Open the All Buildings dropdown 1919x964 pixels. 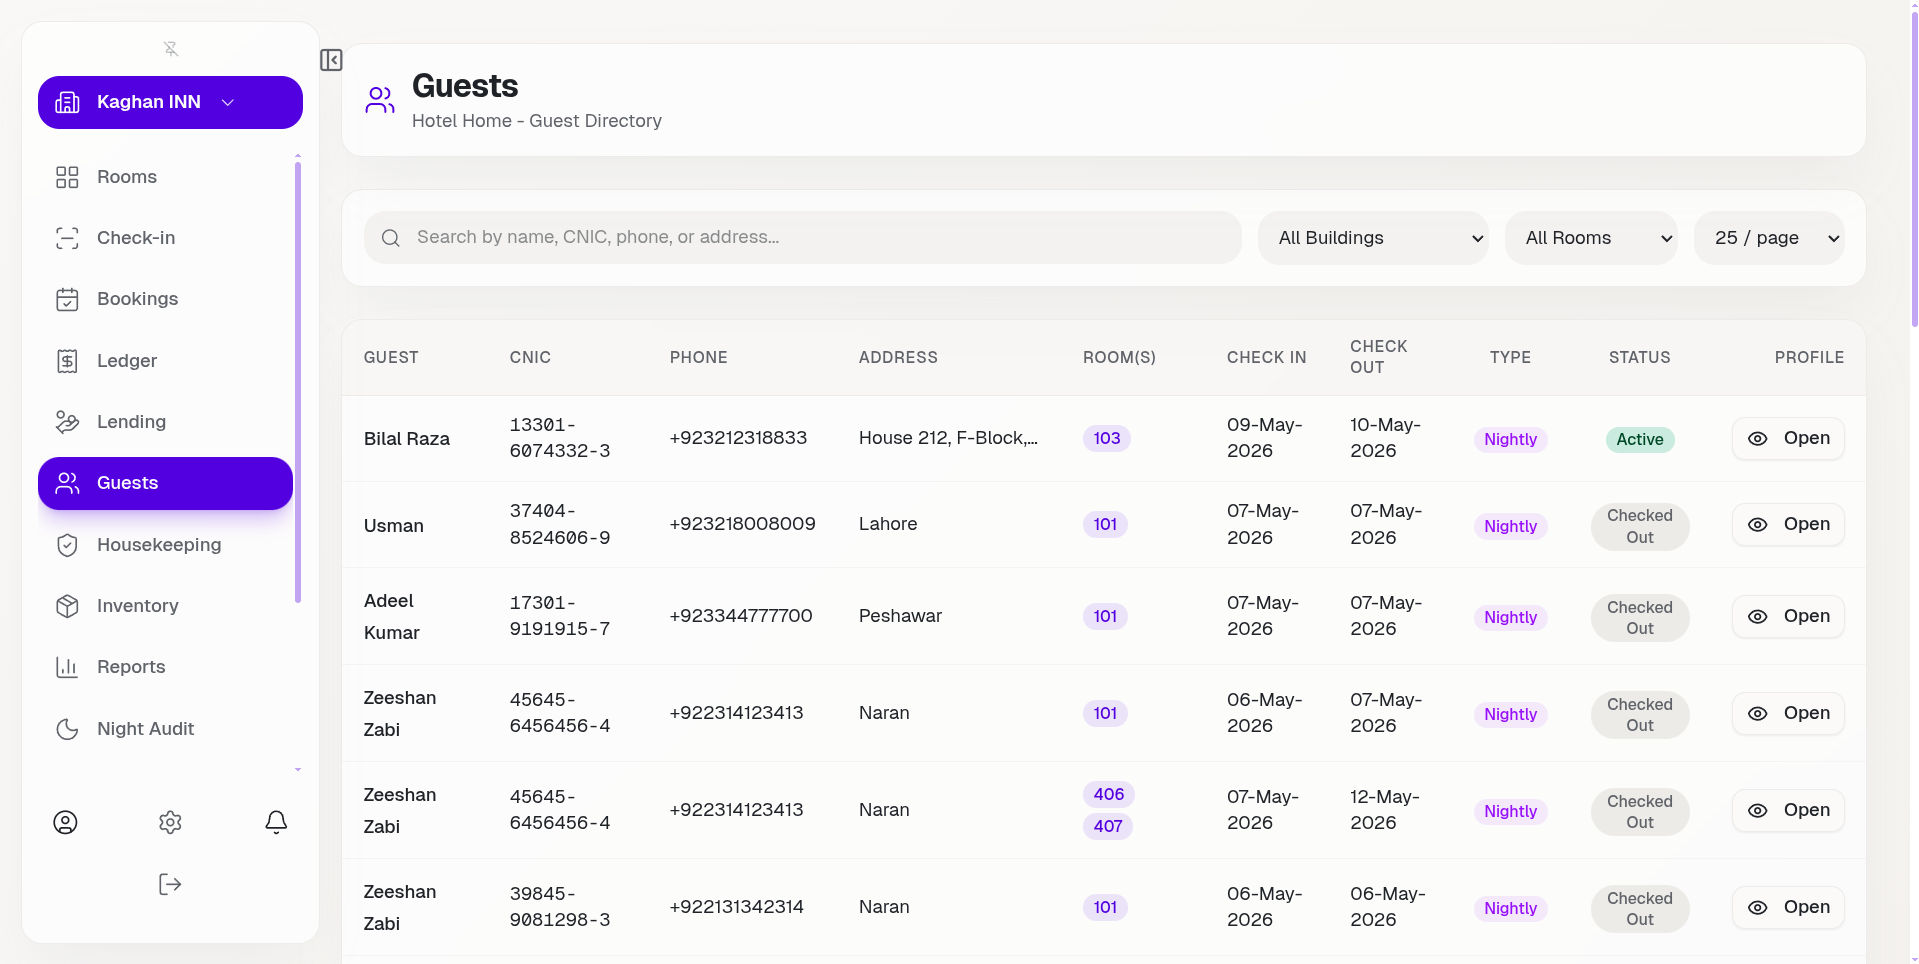tap(1373, 238)
